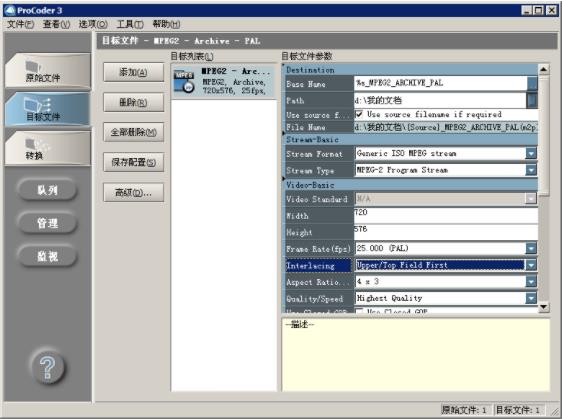Minimize the ProCoder 3 window
The width and height of the screenshot is (562, 420).
[526, 11]
